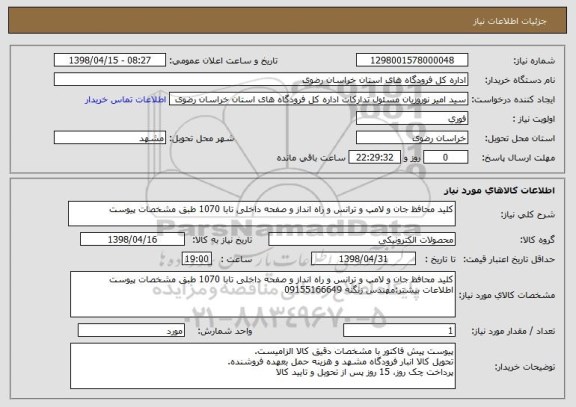Click the label مهلت ارسال پاسخ
This screenshot has width=576, height=407.
click(518, 158)
